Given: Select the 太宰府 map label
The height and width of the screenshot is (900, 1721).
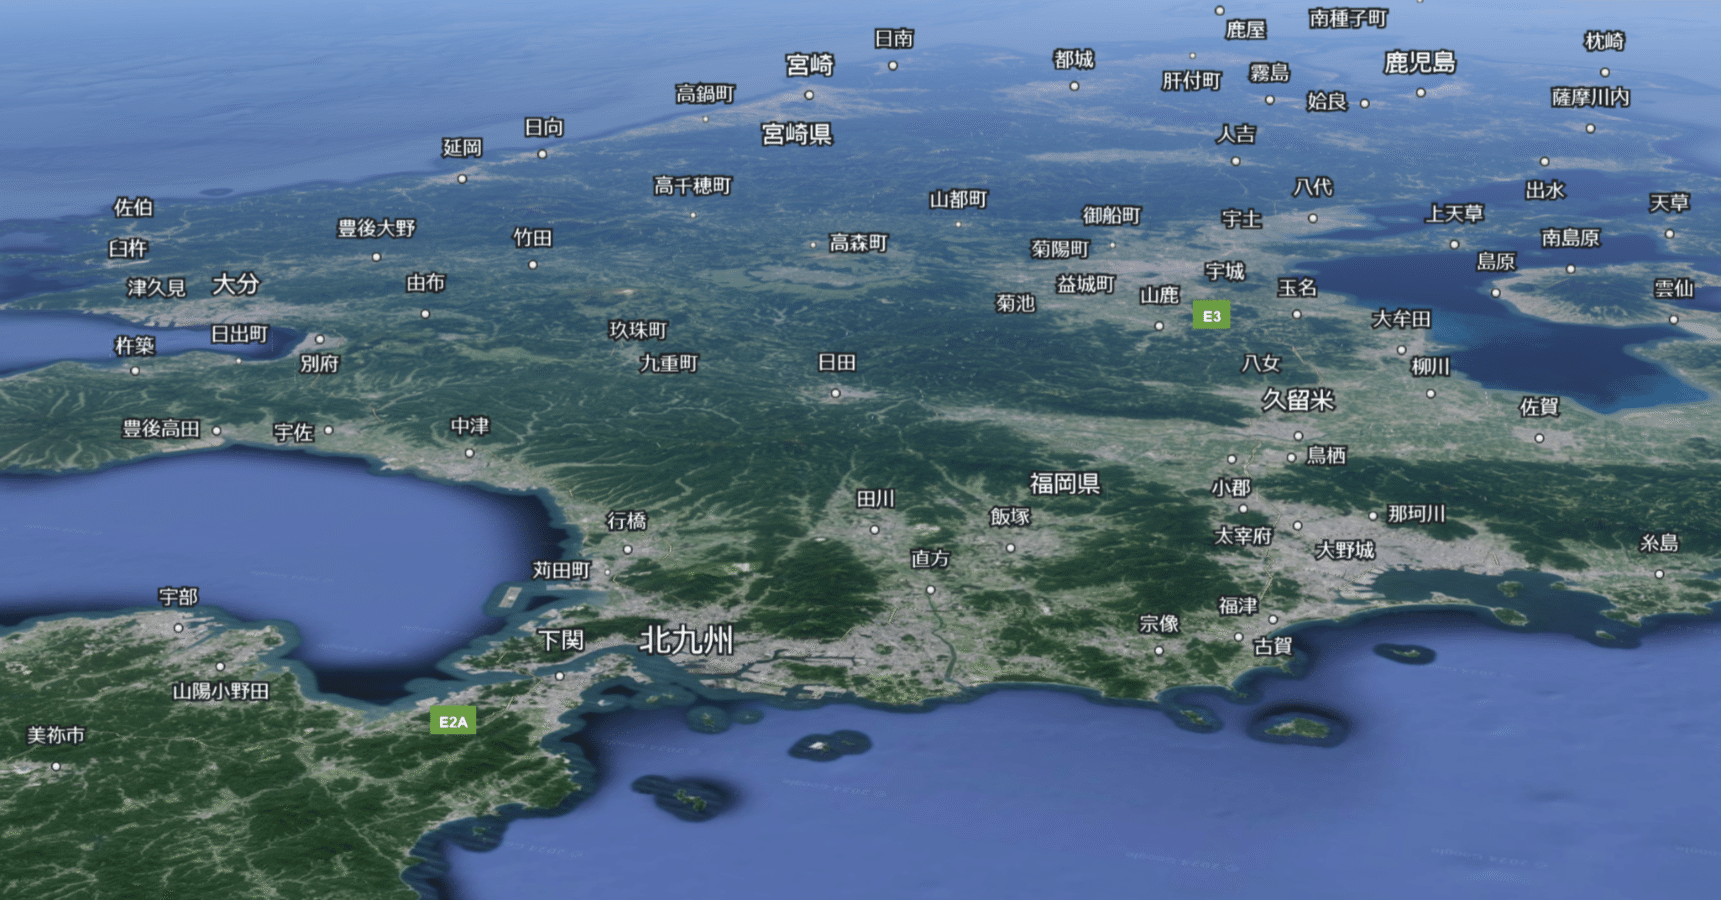Looking at the screenshot, I should tap(1243, 536).
